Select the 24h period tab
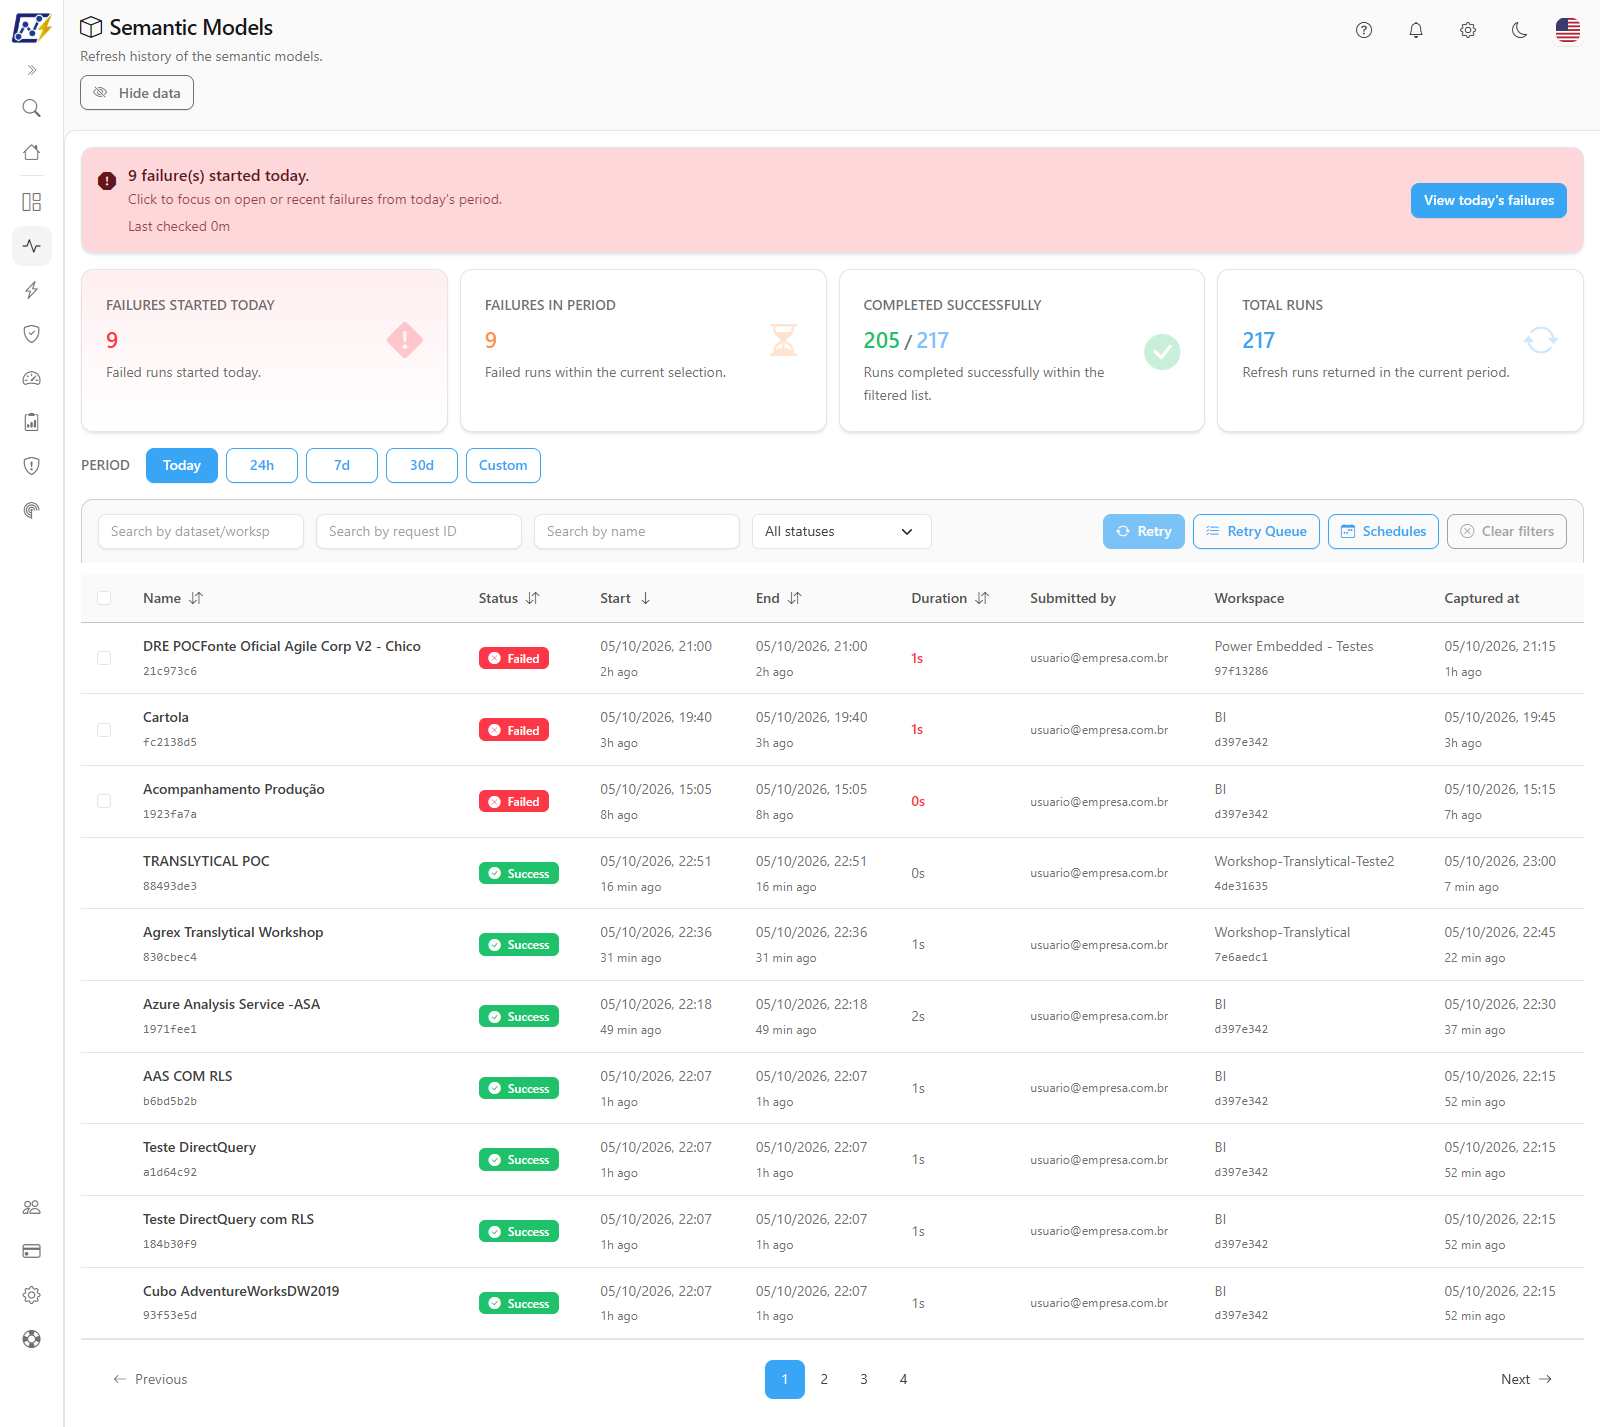 click(262, 465)
